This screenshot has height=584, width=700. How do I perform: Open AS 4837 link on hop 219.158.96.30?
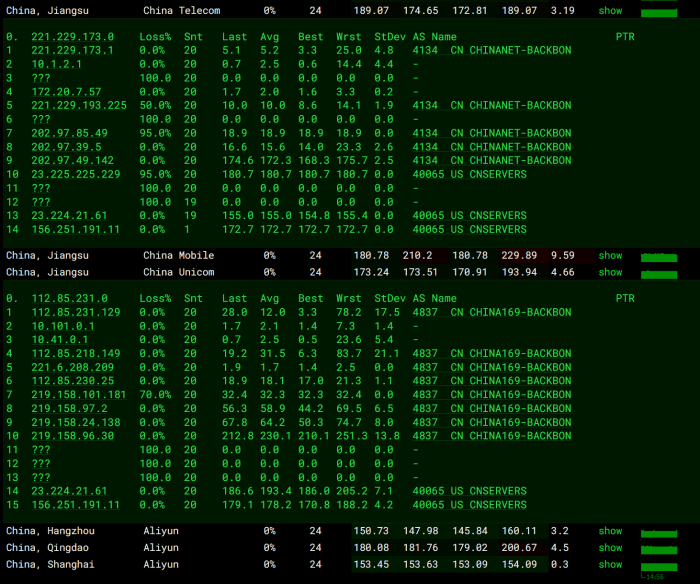(492, 436)
